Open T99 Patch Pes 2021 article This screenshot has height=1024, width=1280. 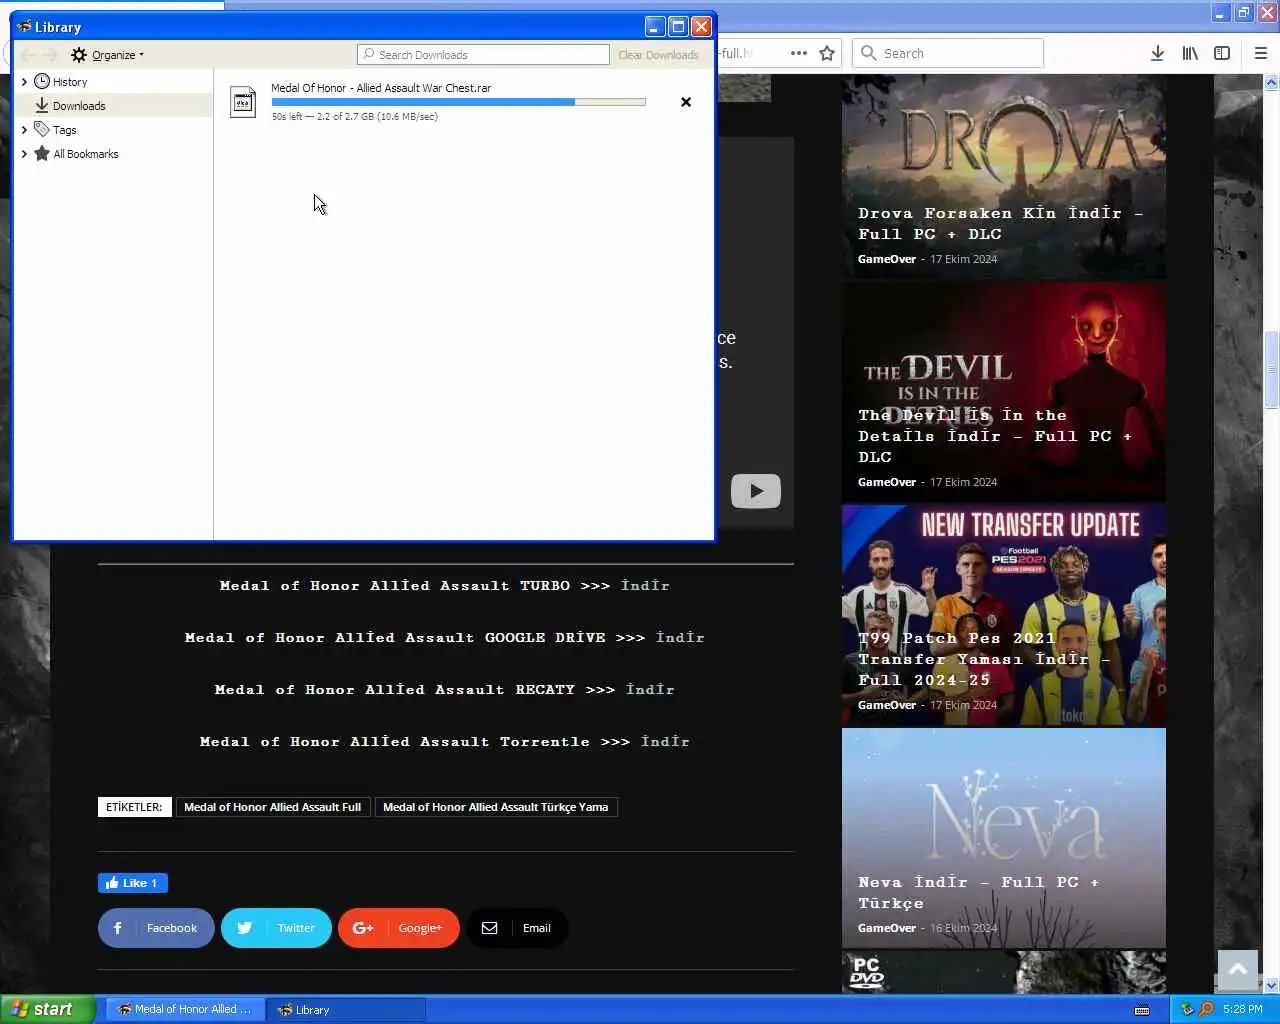[x=1004, y=615]
